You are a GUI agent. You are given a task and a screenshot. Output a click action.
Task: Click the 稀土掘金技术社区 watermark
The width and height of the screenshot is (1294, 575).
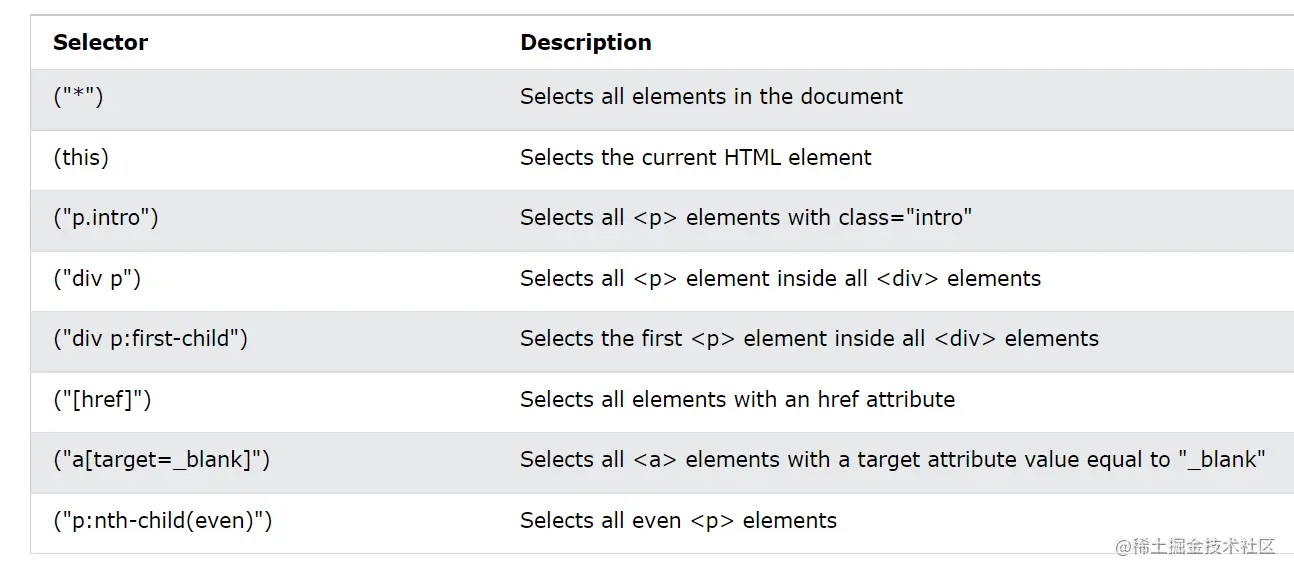pyautogui.click(x=1196, y=547)
